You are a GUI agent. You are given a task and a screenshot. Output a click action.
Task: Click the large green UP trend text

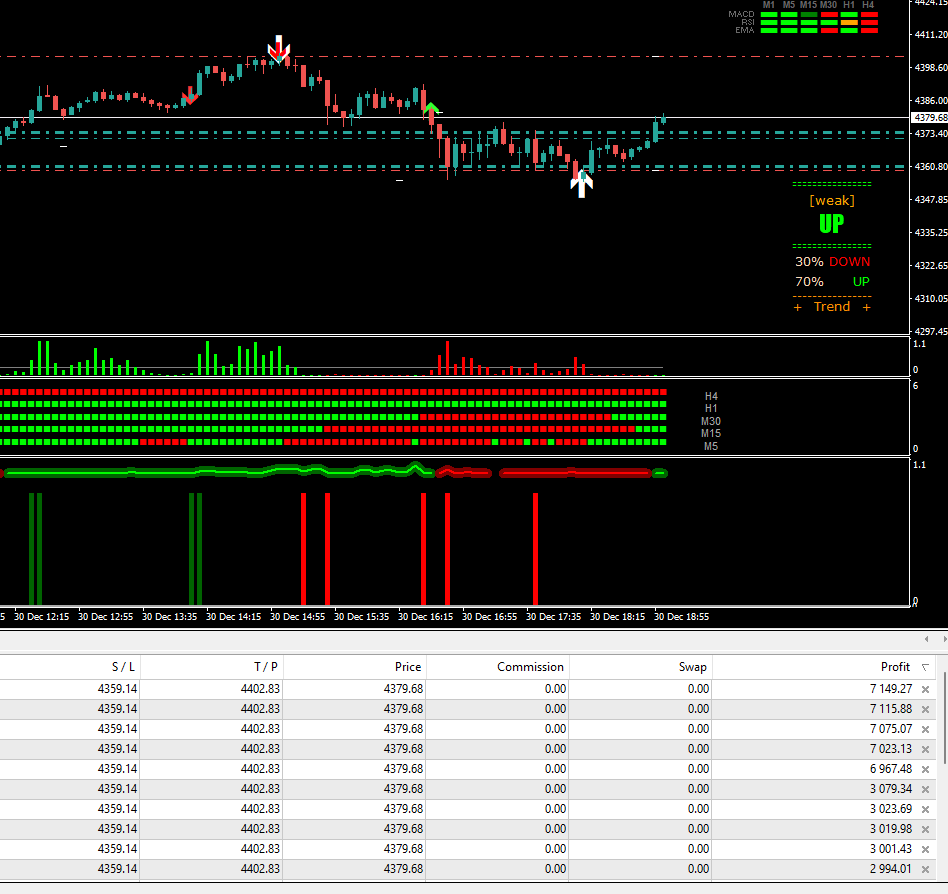click(x=831, y=224)
